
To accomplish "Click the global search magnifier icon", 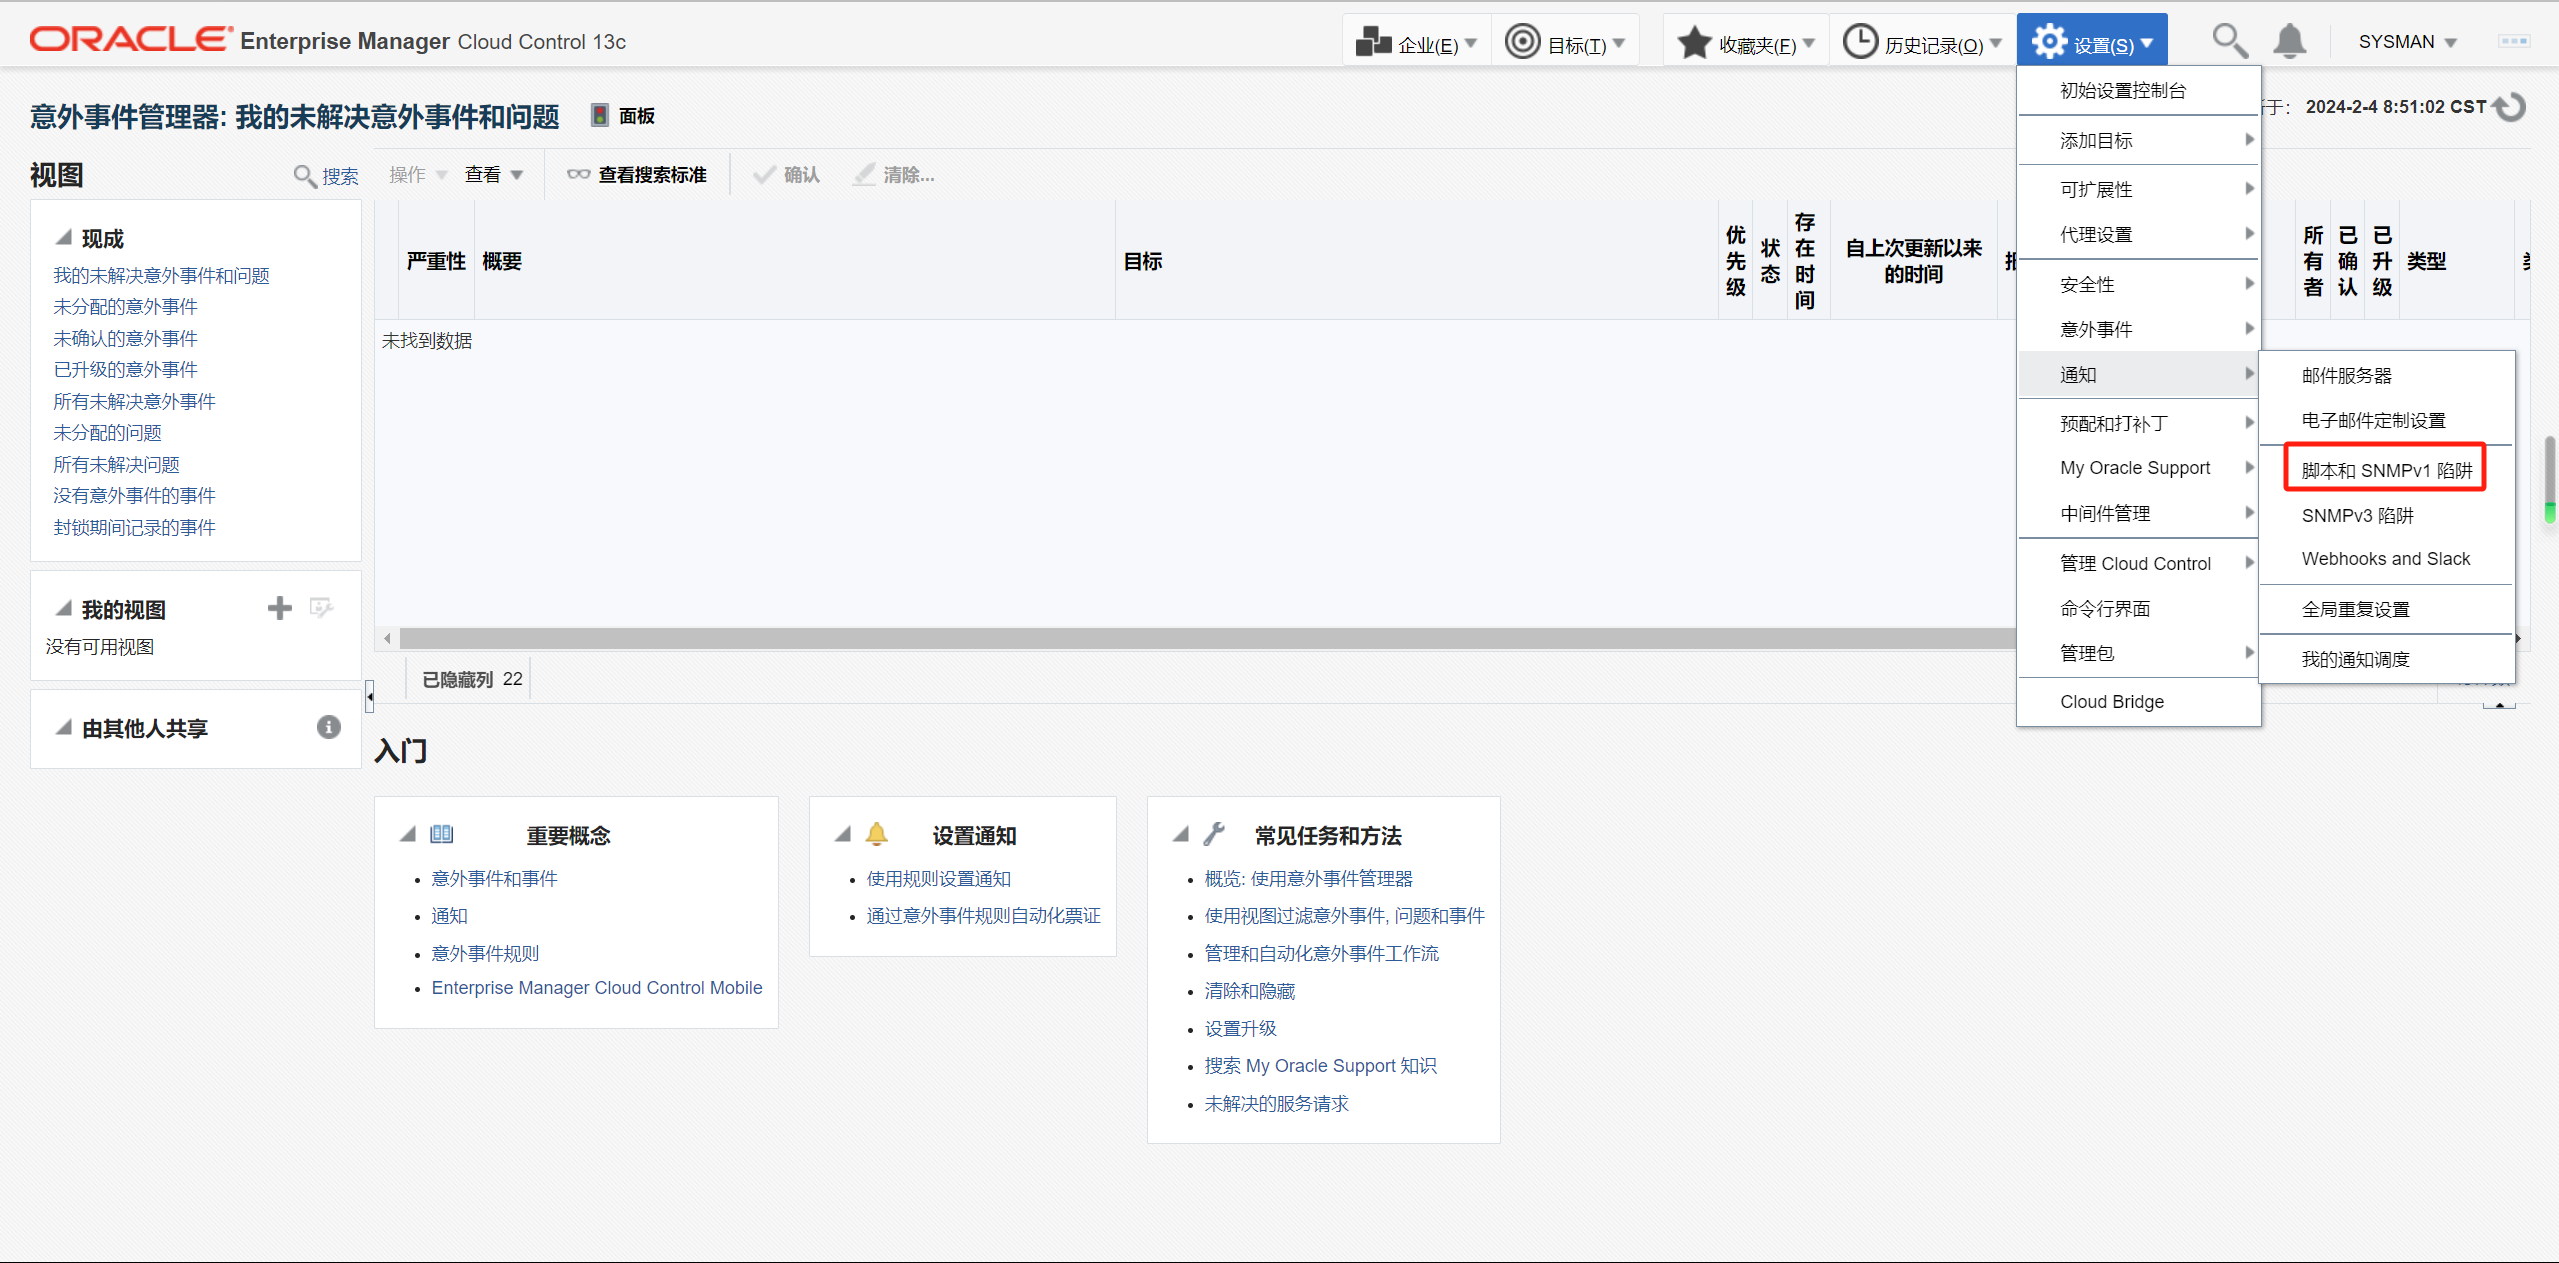I will click(2229, 41).
